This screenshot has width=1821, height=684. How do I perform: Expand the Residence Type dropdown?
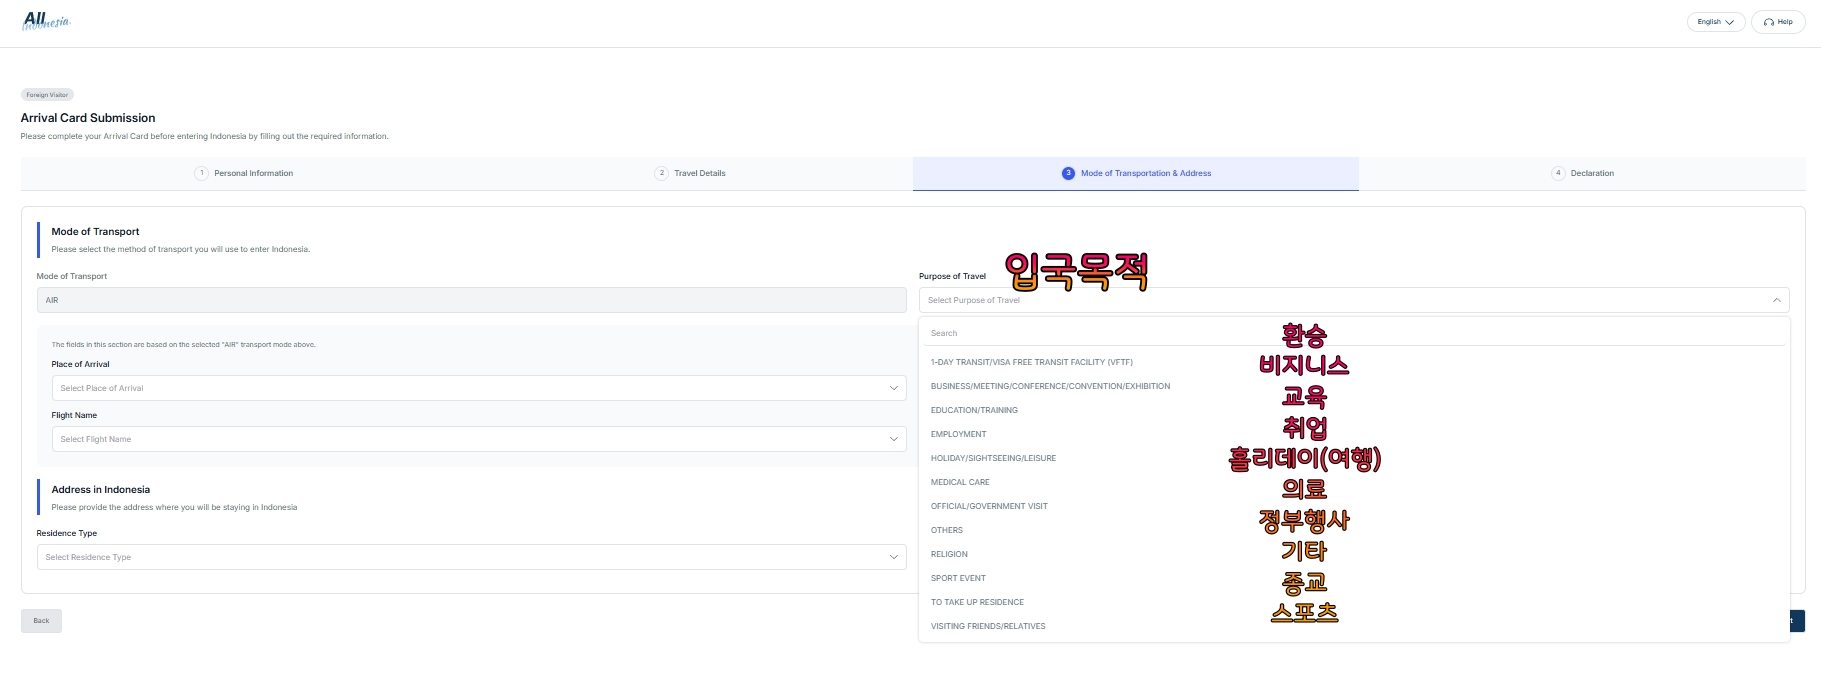[472, 557]
